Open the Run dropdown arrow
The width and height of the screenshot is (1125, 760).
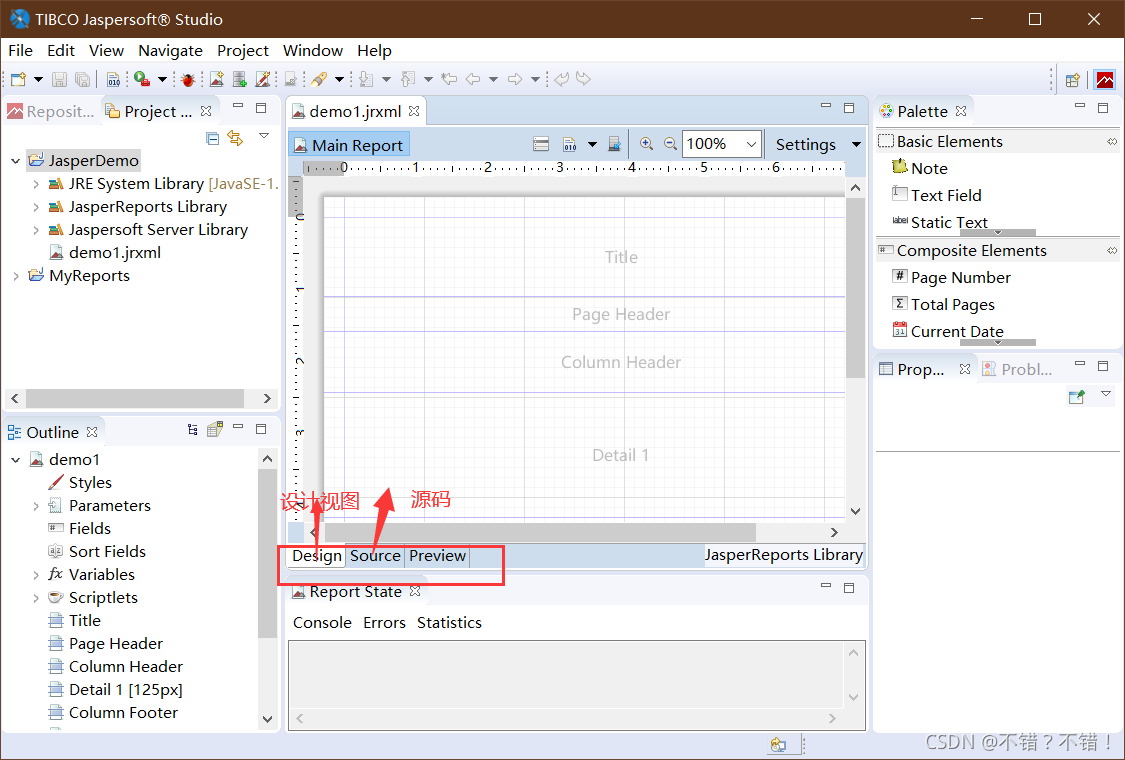pos(162,79)
